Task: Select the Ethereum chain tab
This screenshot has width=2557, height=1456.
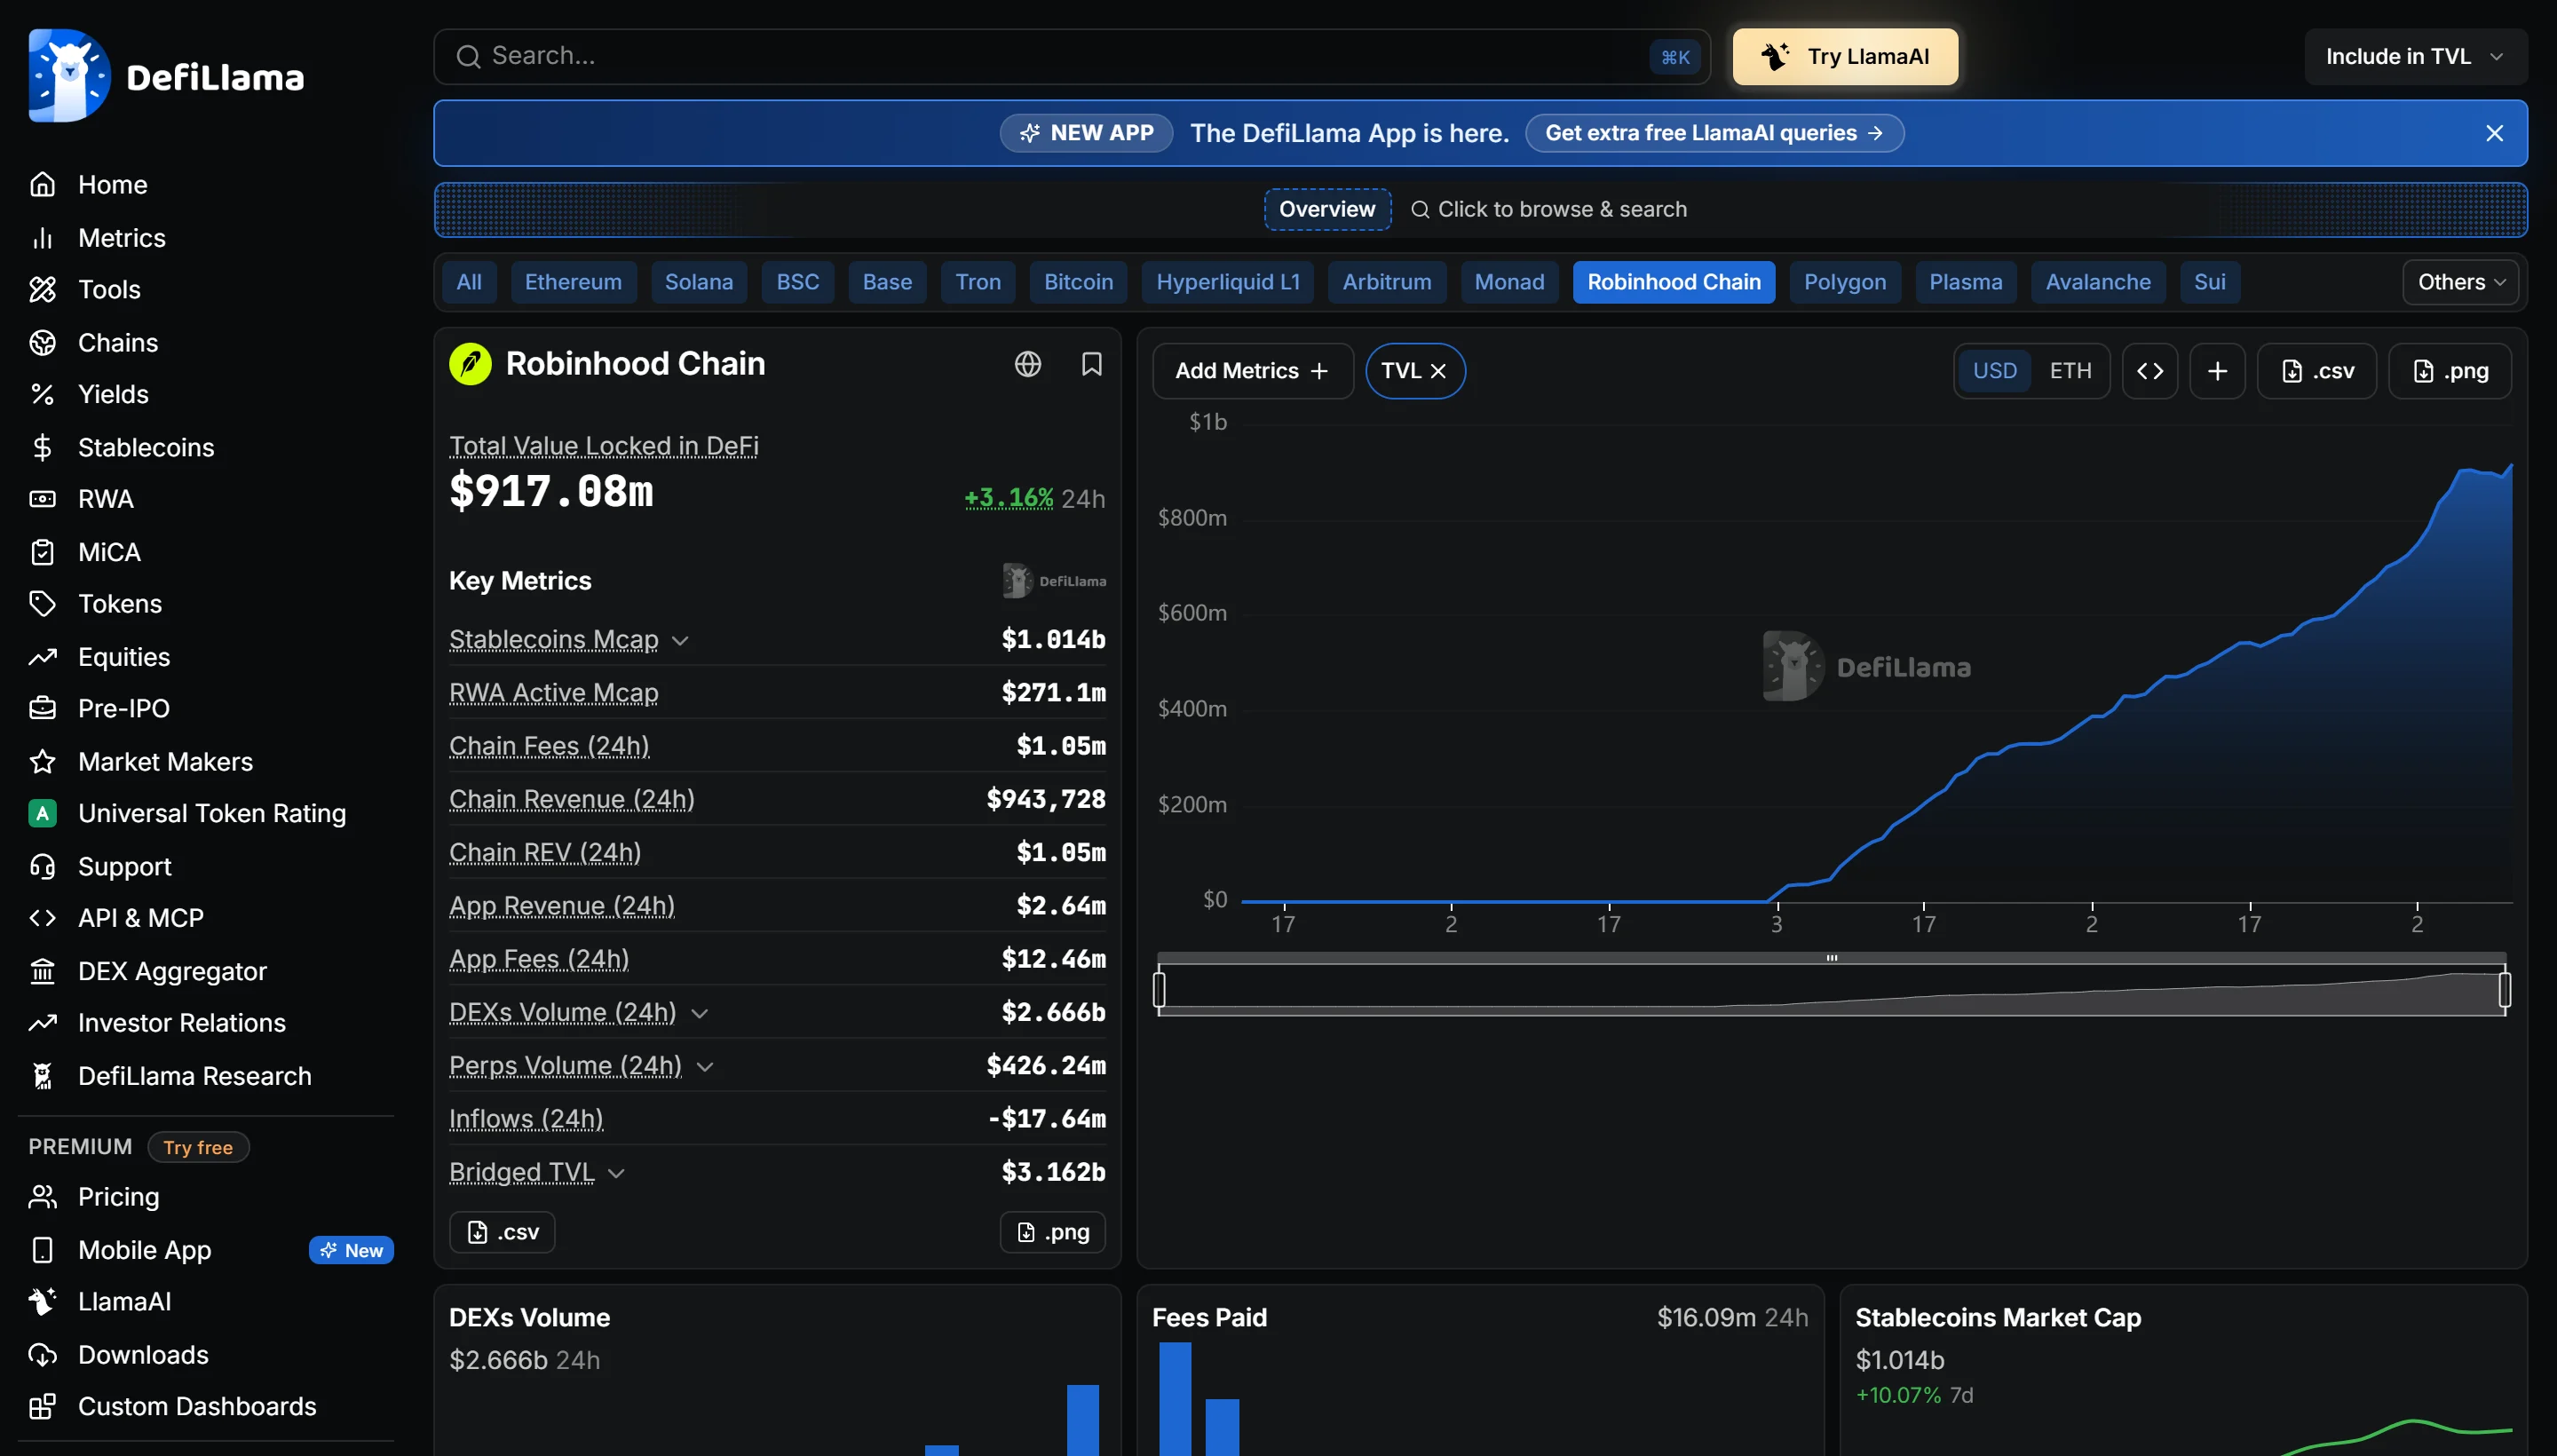Action: (x=573, y=282)
